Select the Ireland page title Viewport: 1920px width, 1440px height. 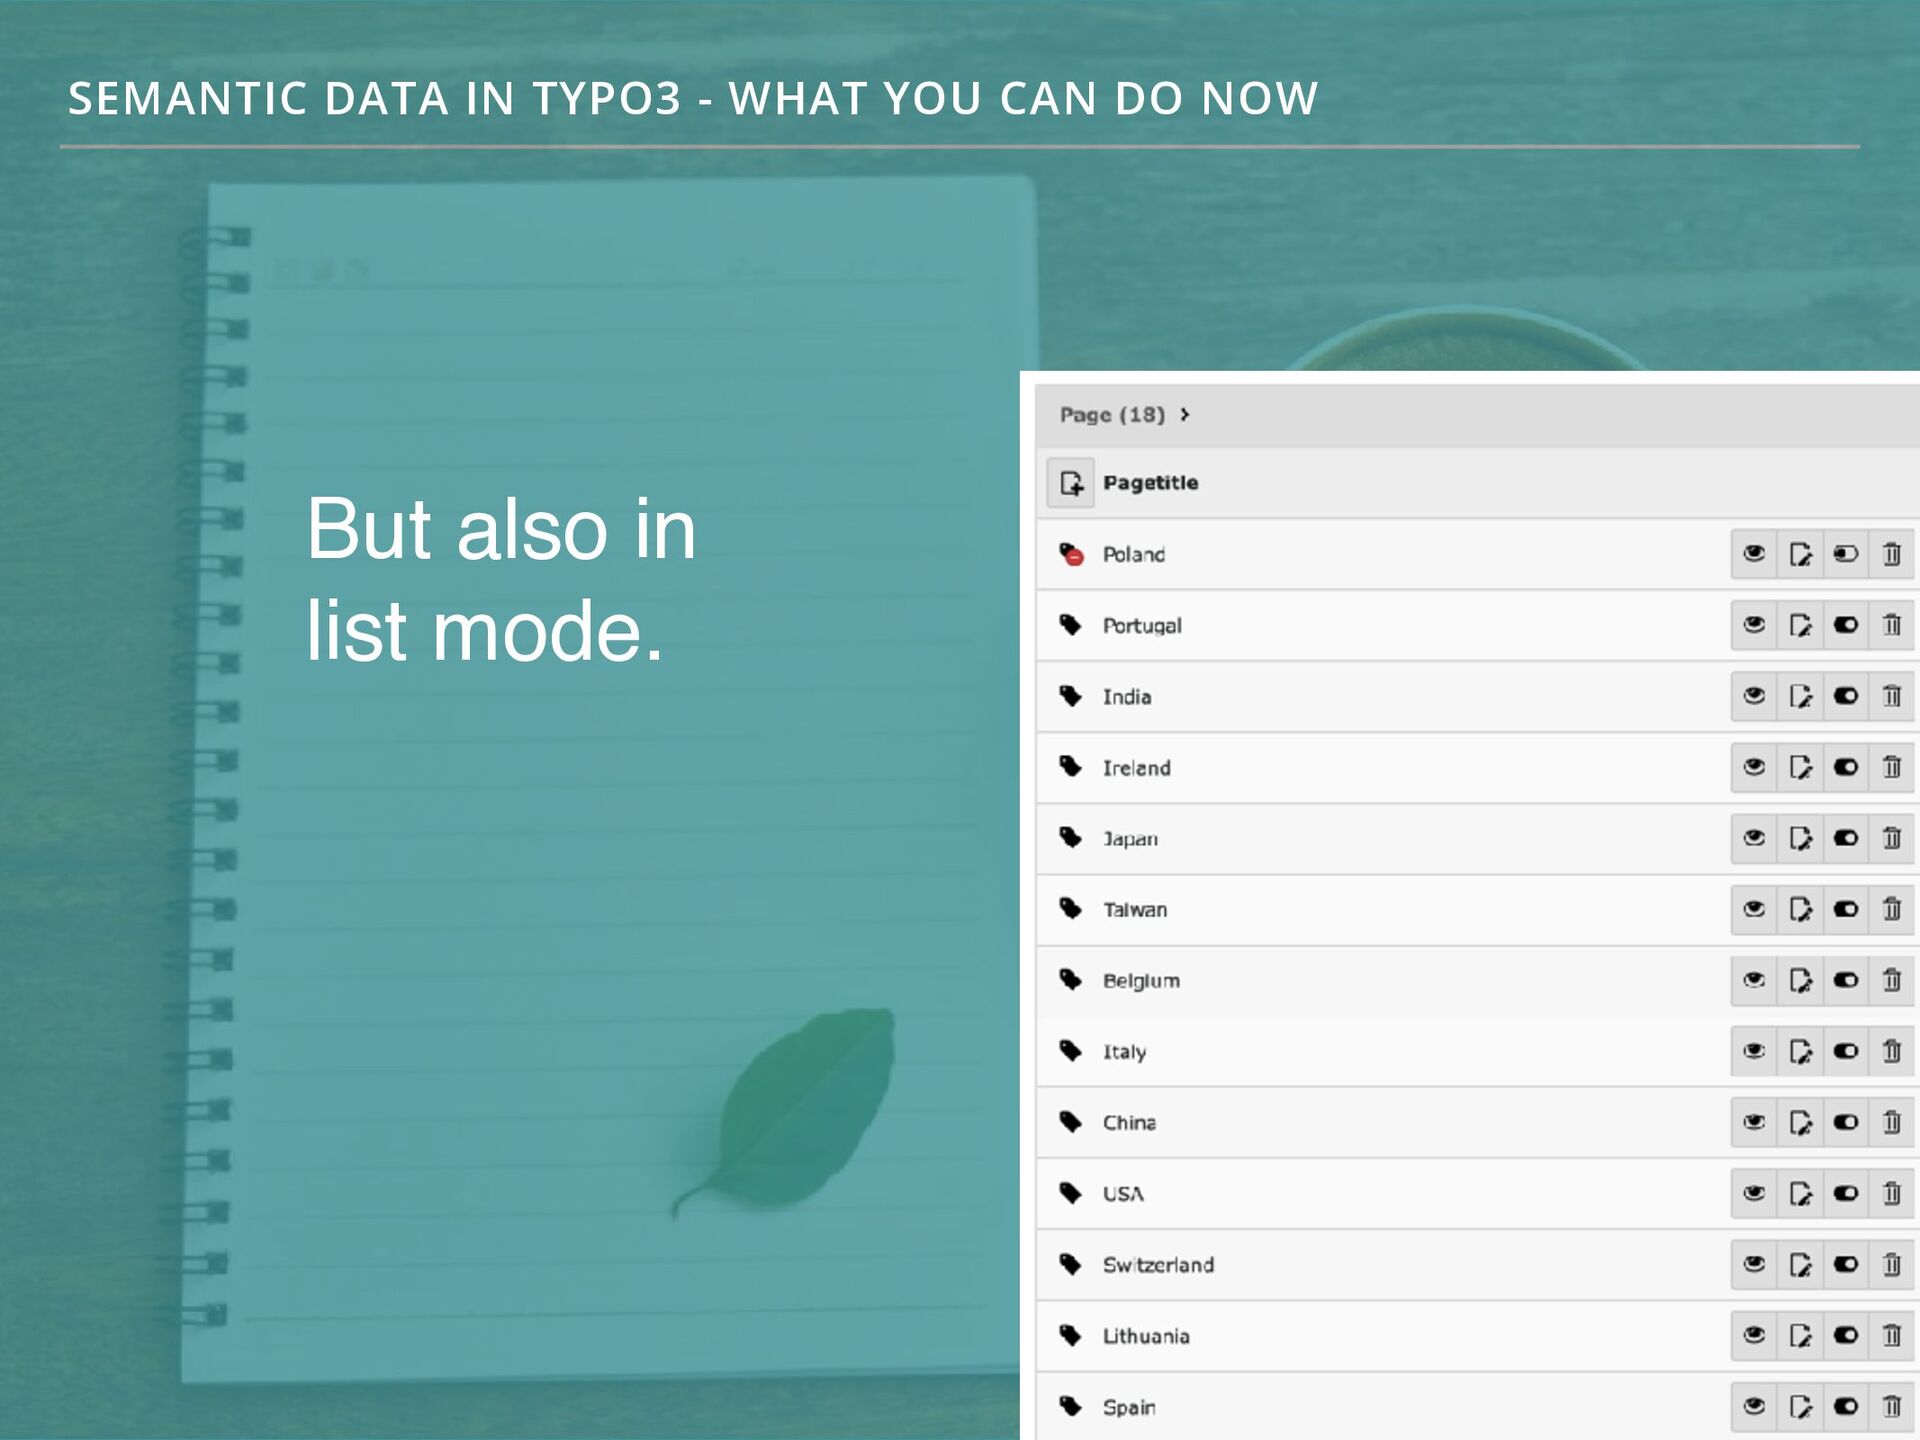click(1137, 768)
